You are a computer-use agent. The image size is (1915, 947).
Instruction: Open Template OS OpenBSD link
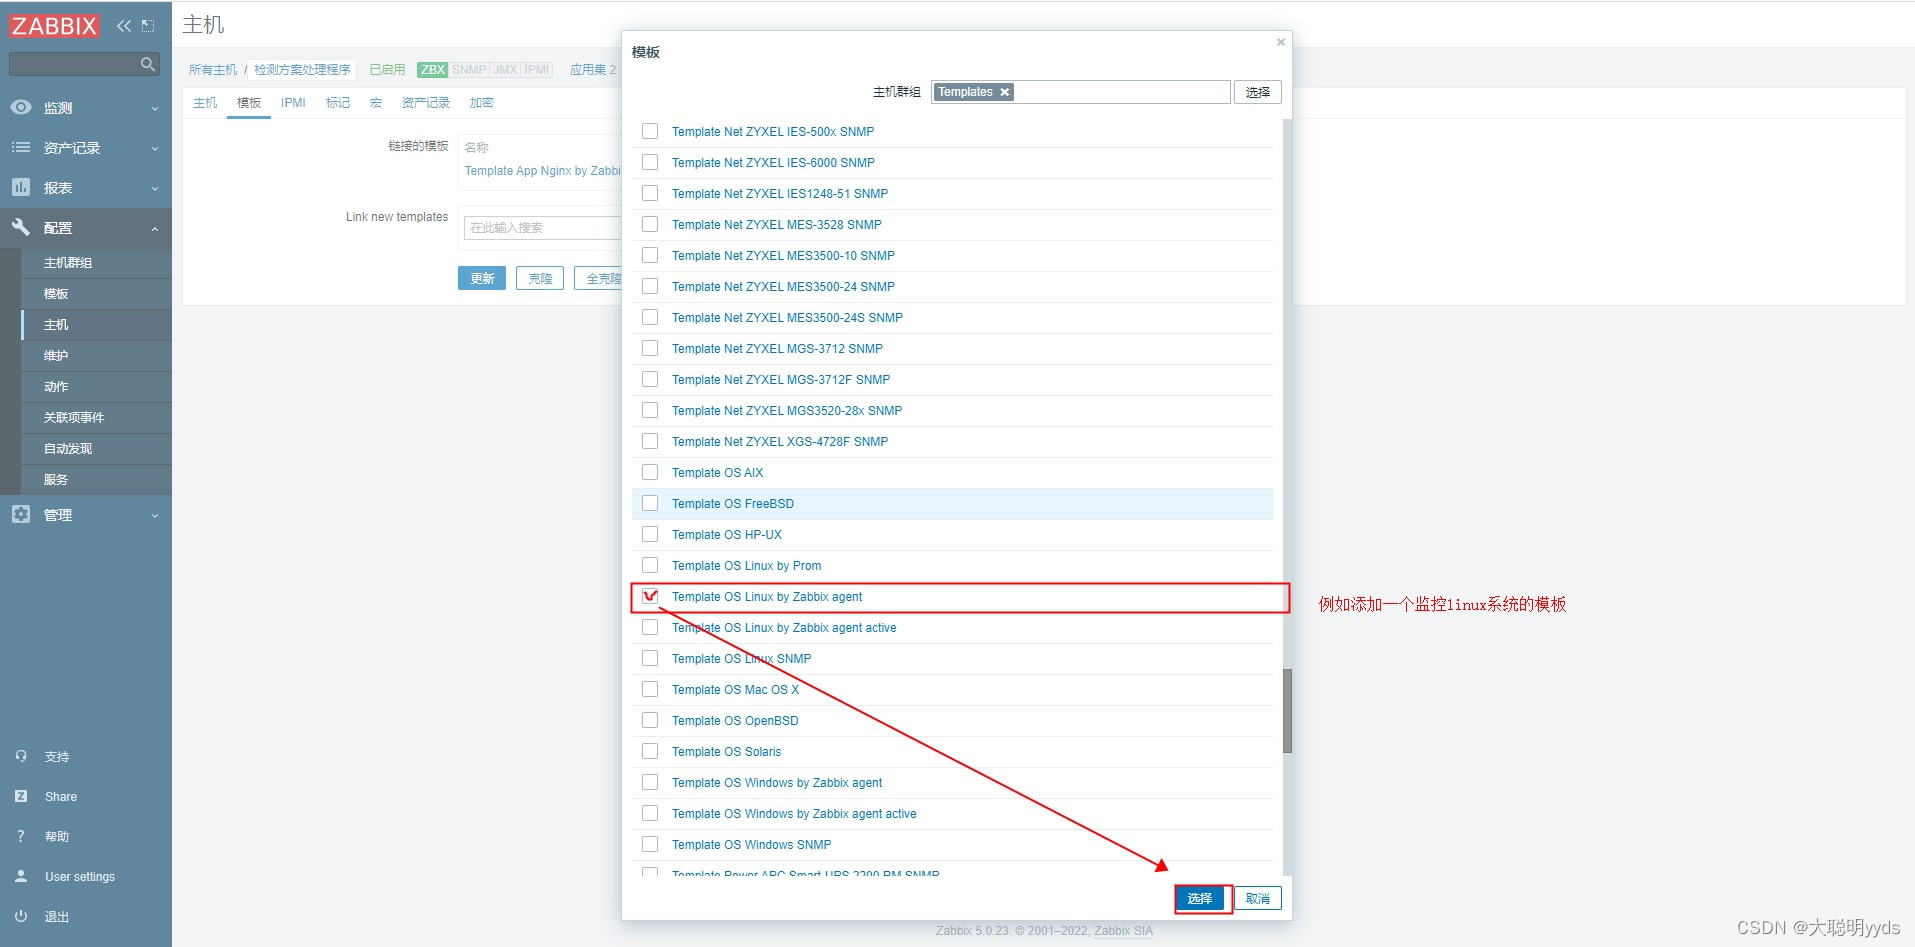point(735,721)
